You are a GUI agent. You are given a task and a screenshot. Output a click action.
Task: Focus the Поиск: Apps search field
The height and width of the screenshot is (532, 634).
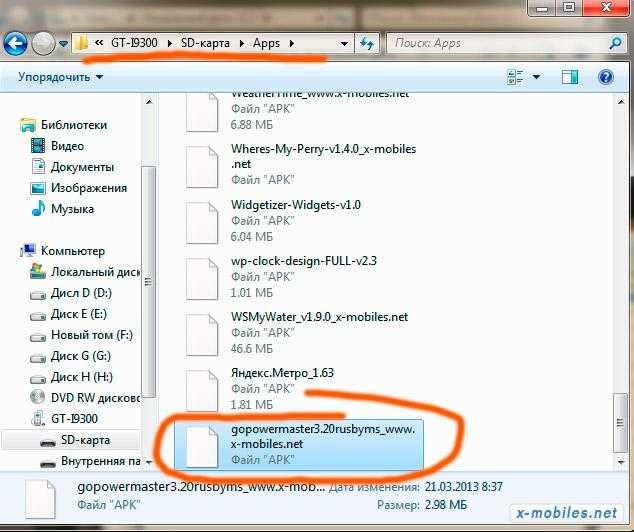[x=497, y=43]
